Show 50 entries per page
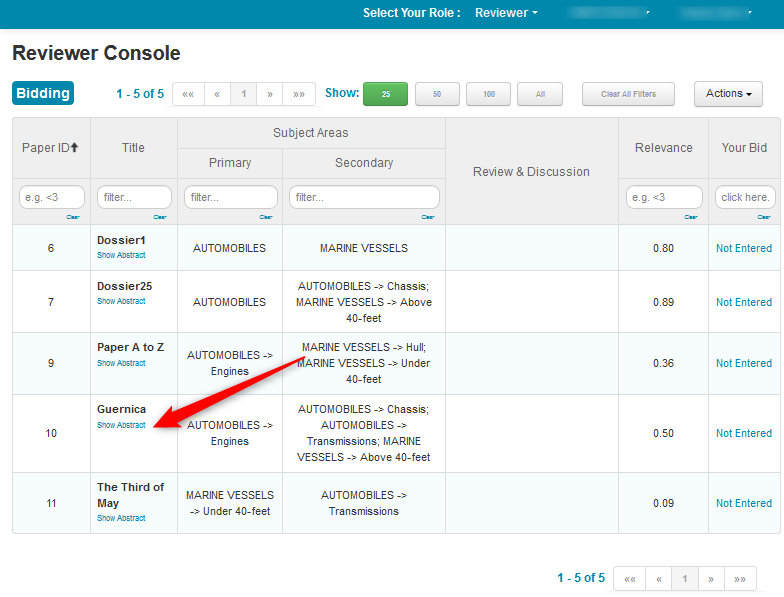This screenshot has height=597, width=784. coord(437,94)
